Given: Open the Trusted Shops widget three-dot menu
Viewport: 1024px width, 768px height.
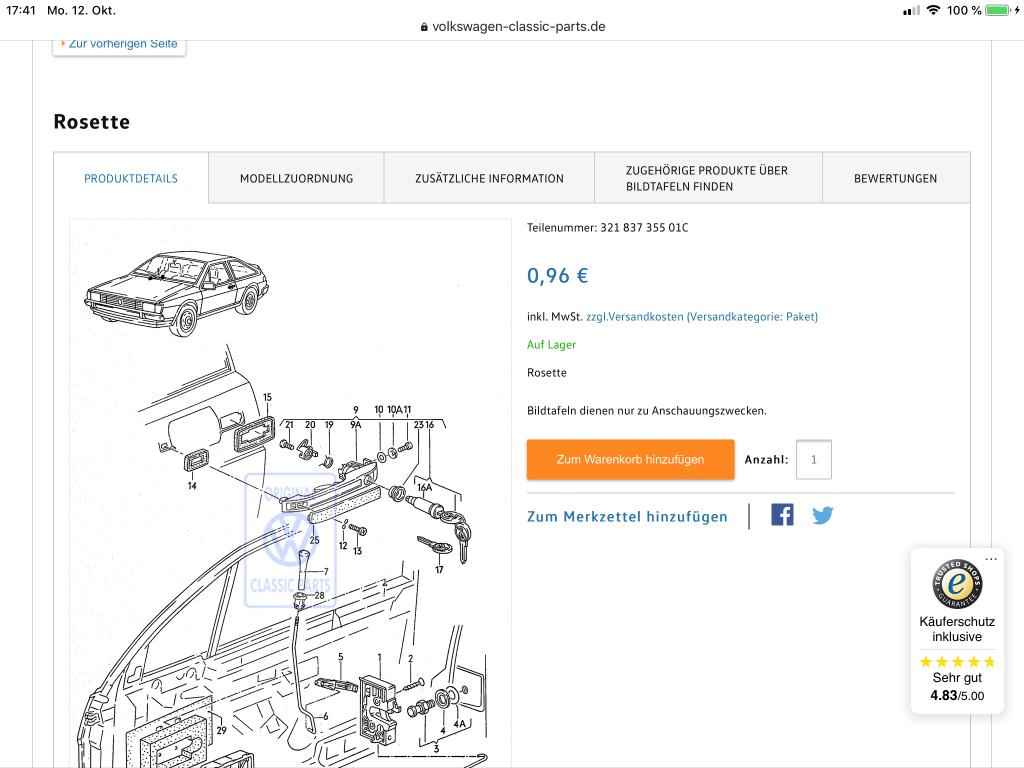Looking at the screenshot, I should click(990, 559).
